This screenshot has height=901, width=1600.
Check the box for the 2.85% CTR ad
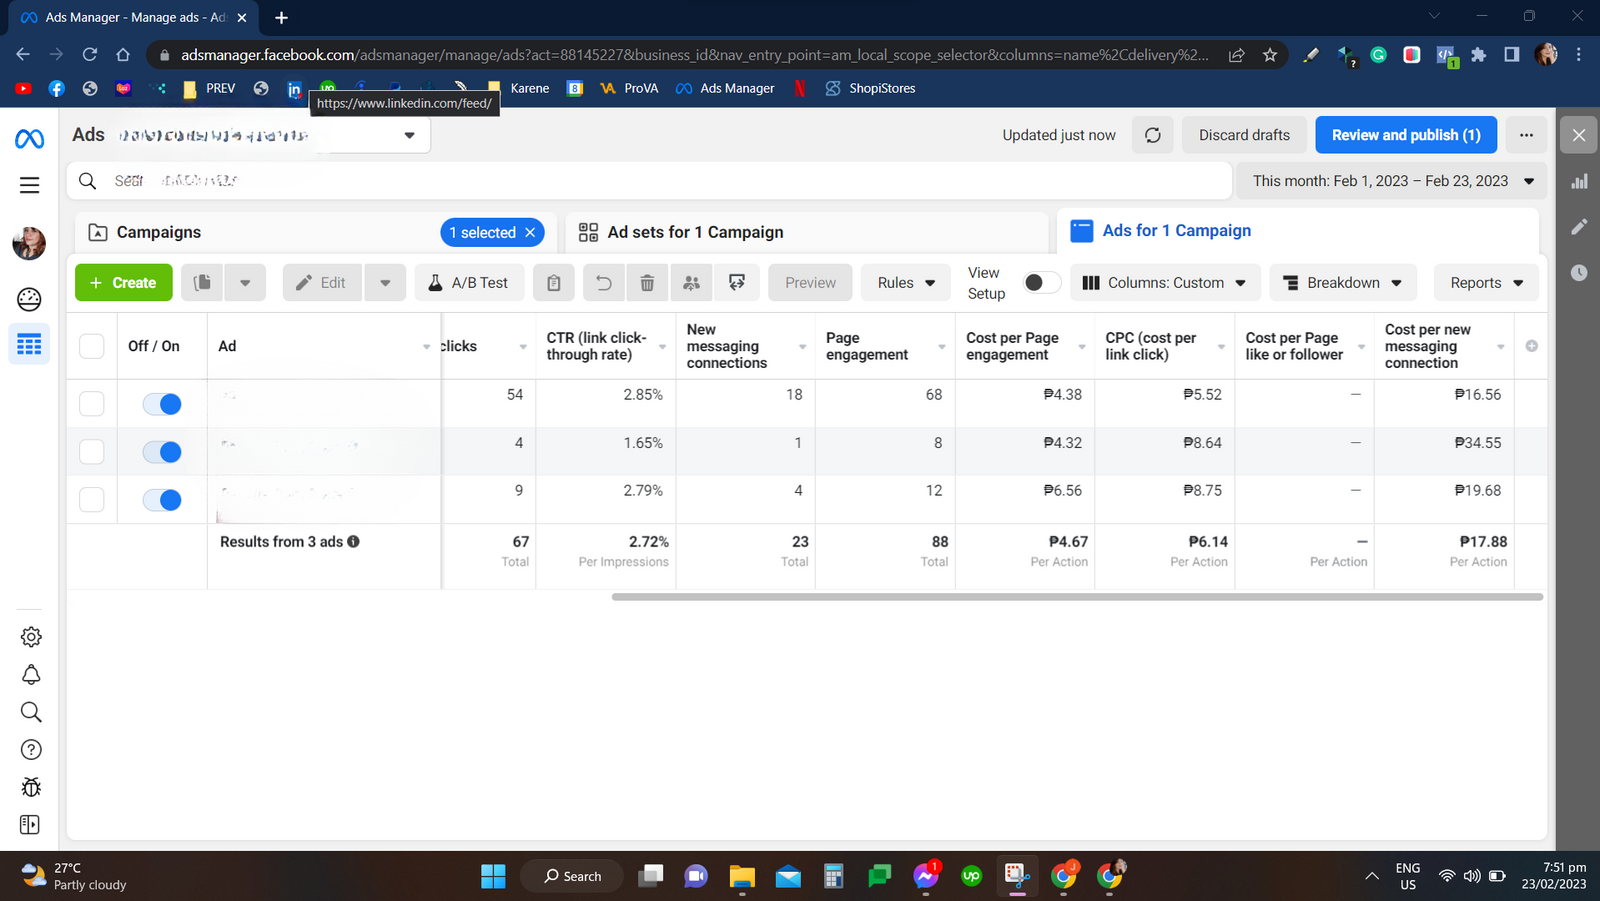[x=92, y=403]
